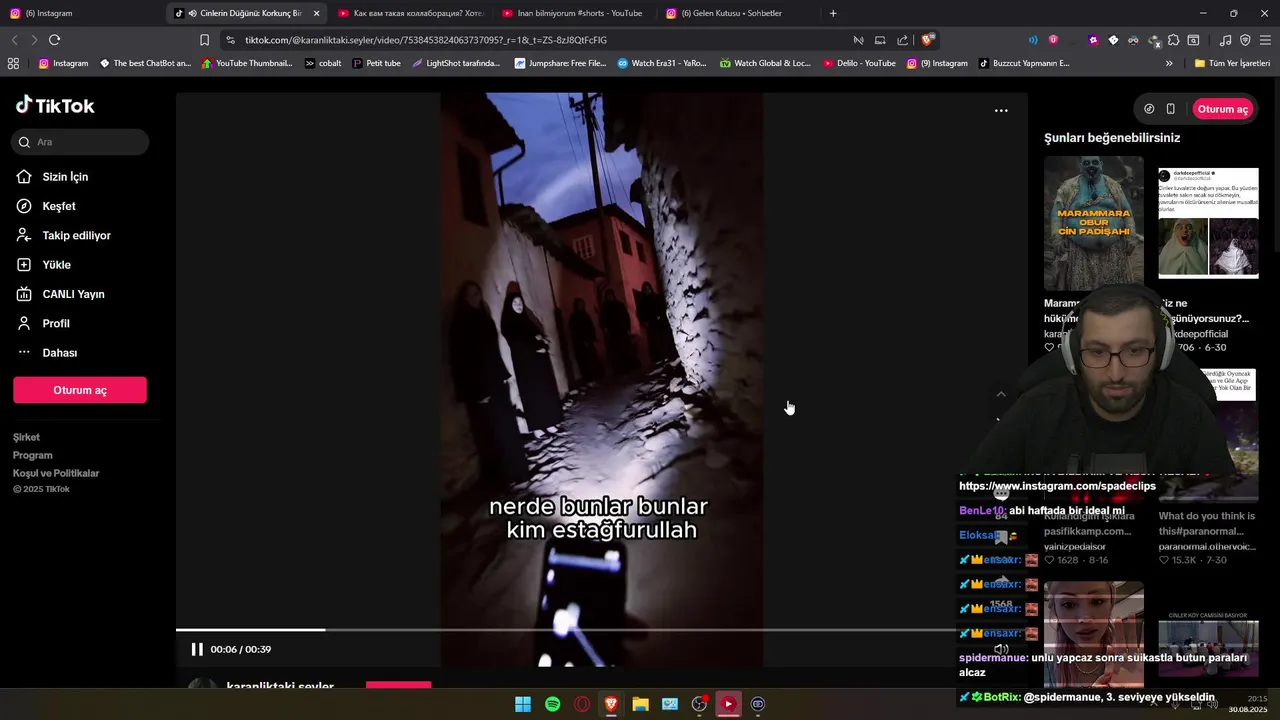Open Brave browser in taskbar
Viewport: 1280px width, 720px height.
click(611, 704)
